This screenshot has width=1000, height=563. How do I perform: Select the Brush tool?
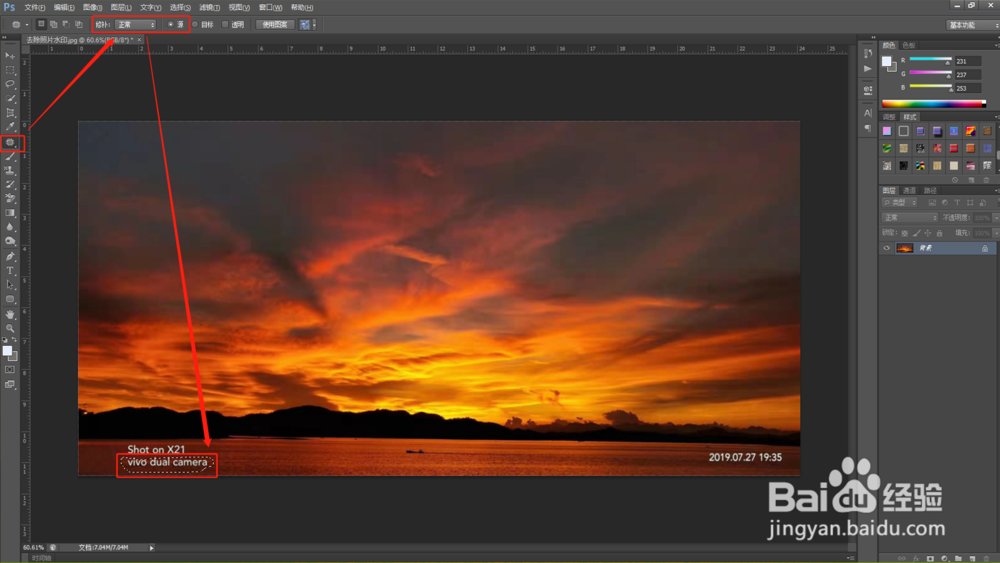[10, 156]
